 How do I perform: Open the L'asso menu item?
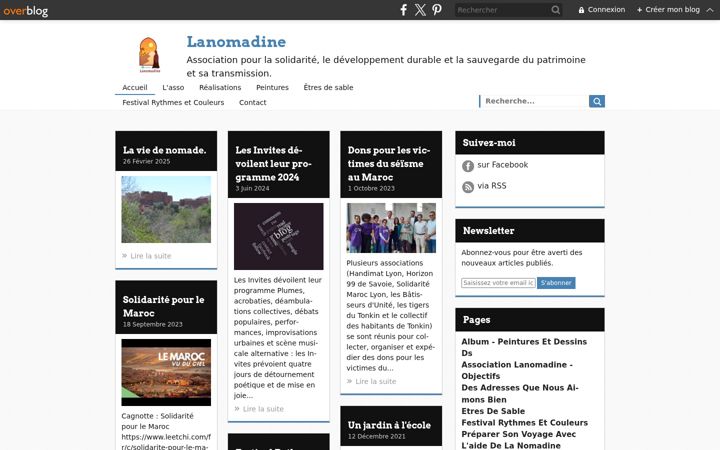pos(173,87)
